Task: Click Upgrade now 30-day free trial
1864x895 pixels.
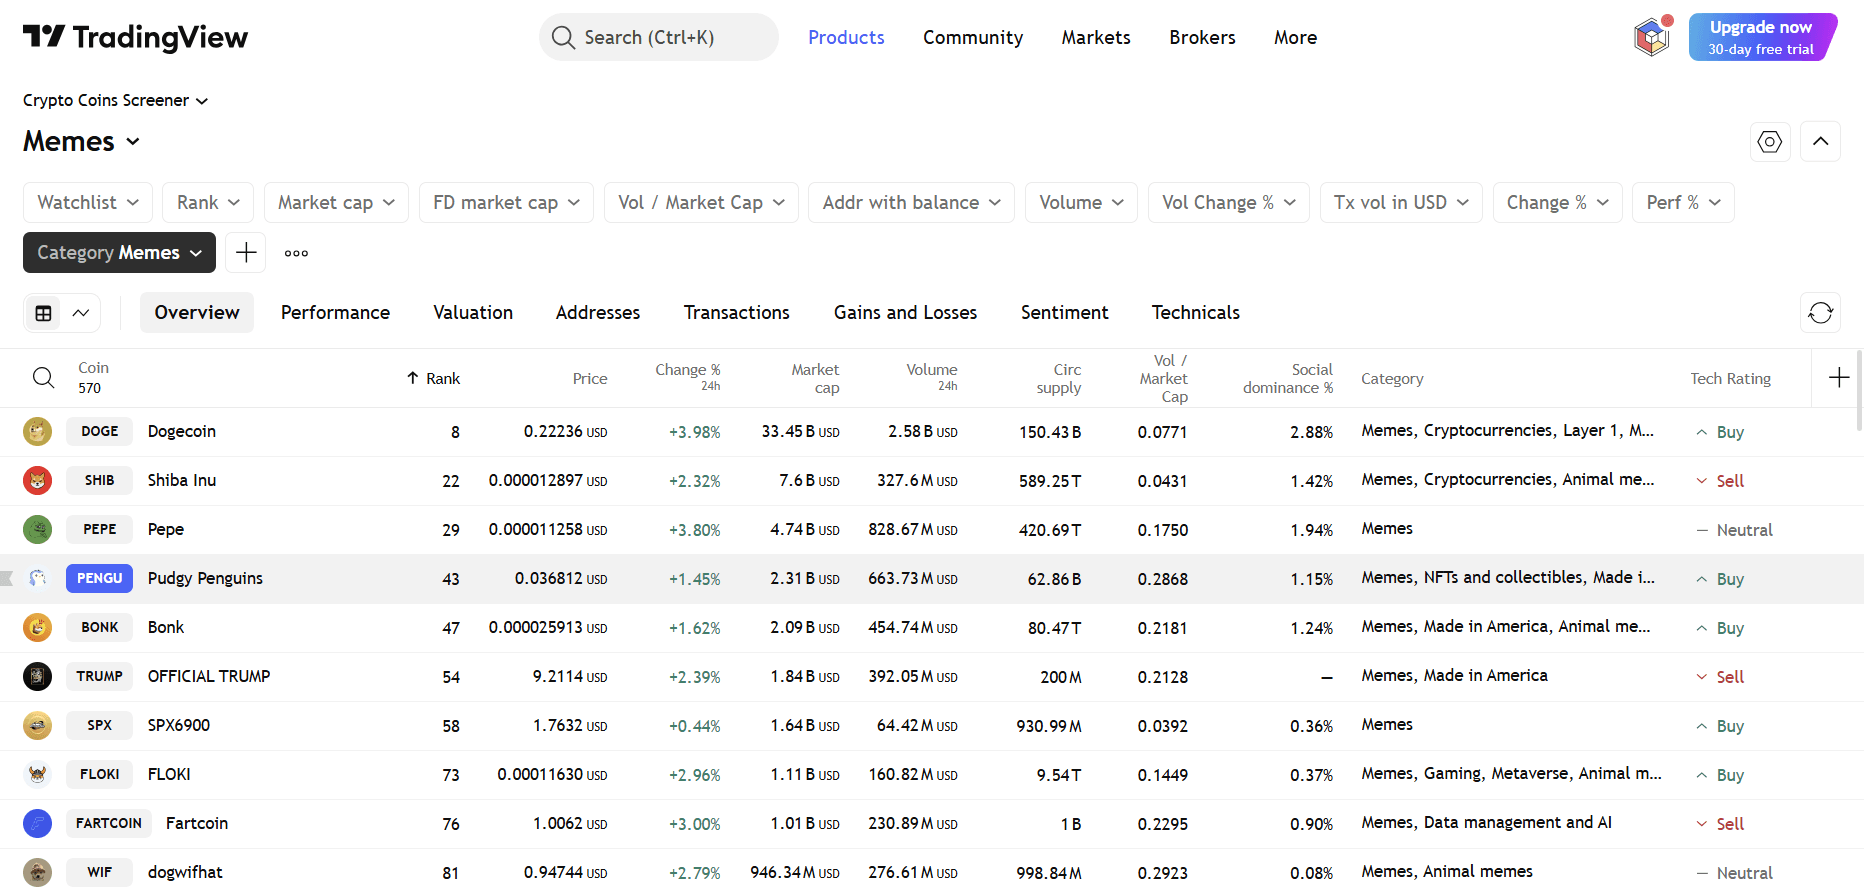Action: pos(1762,37)
